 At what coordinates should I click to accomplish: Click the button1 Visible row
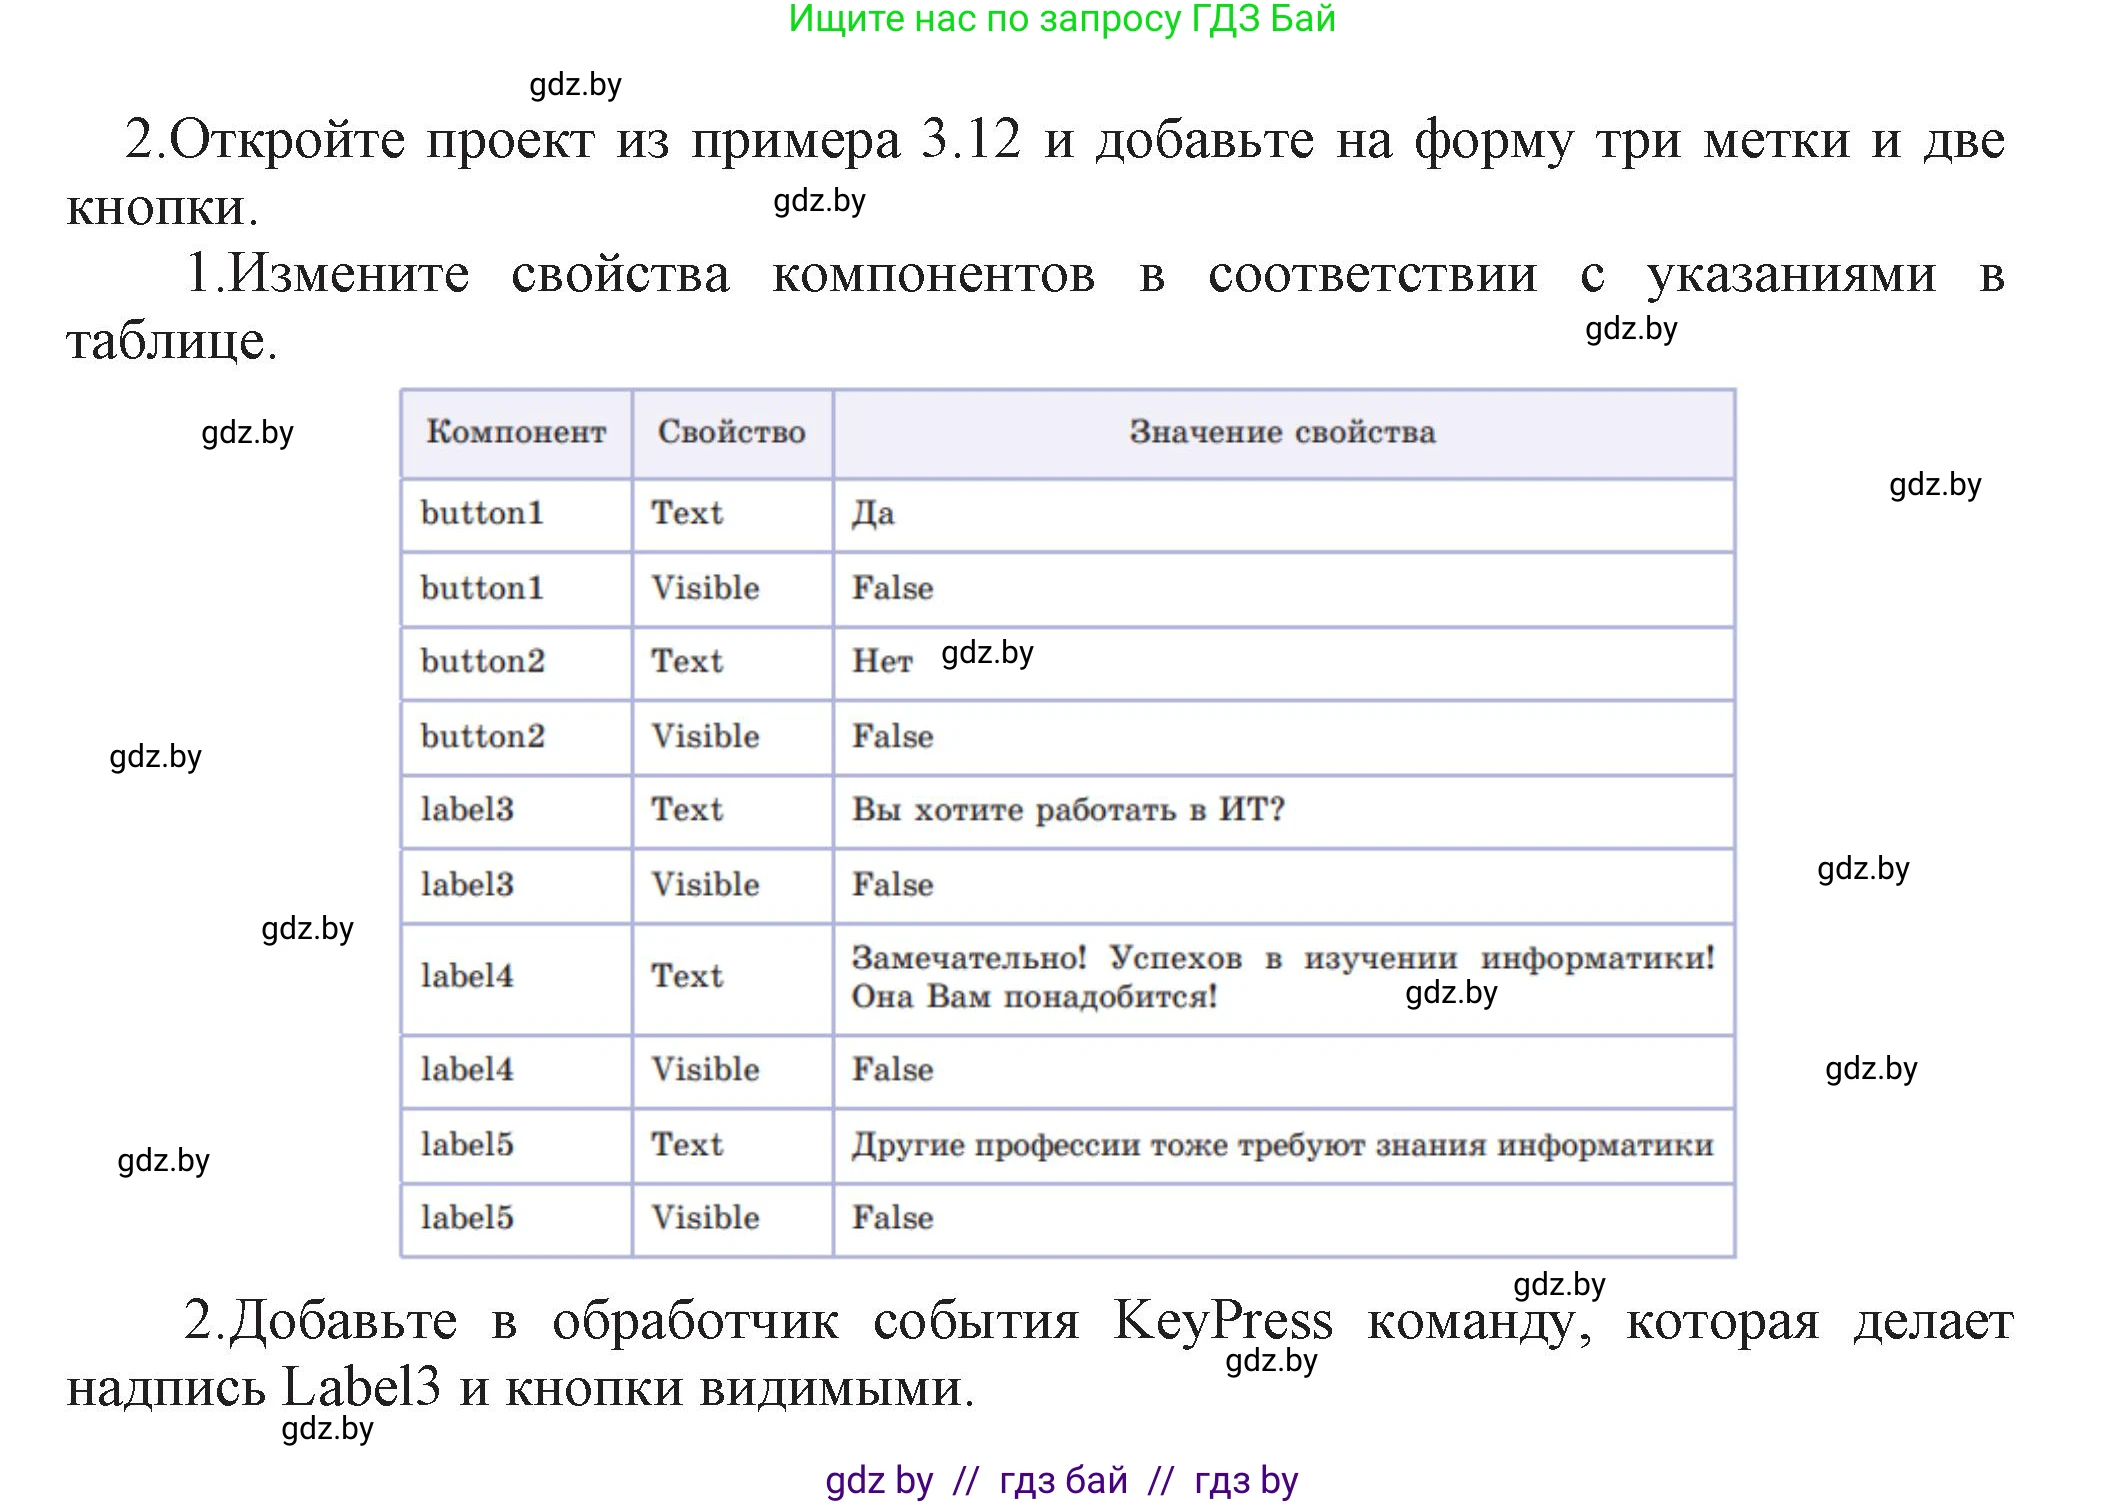click(514, 589)
